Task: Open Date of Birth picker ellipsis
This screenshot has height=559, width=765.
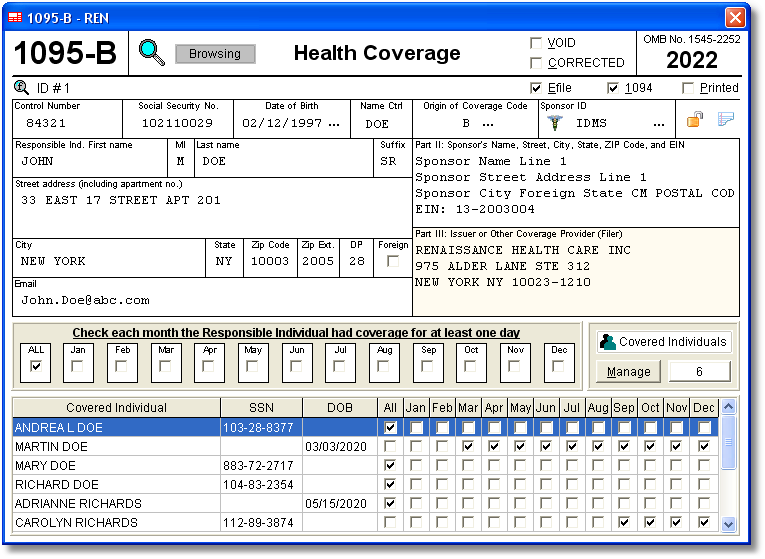Action: click(x=334, y=124)
